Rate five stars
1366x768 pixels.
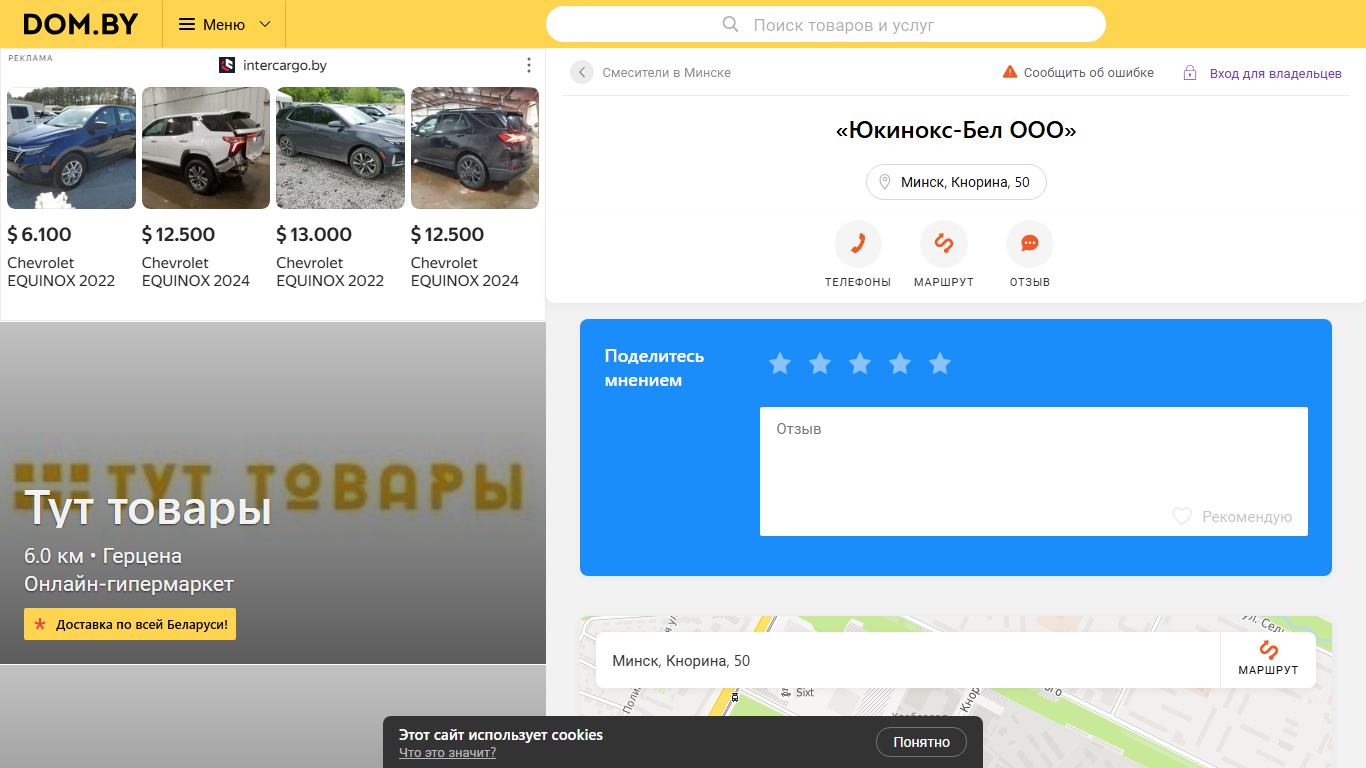click(940, 364)
